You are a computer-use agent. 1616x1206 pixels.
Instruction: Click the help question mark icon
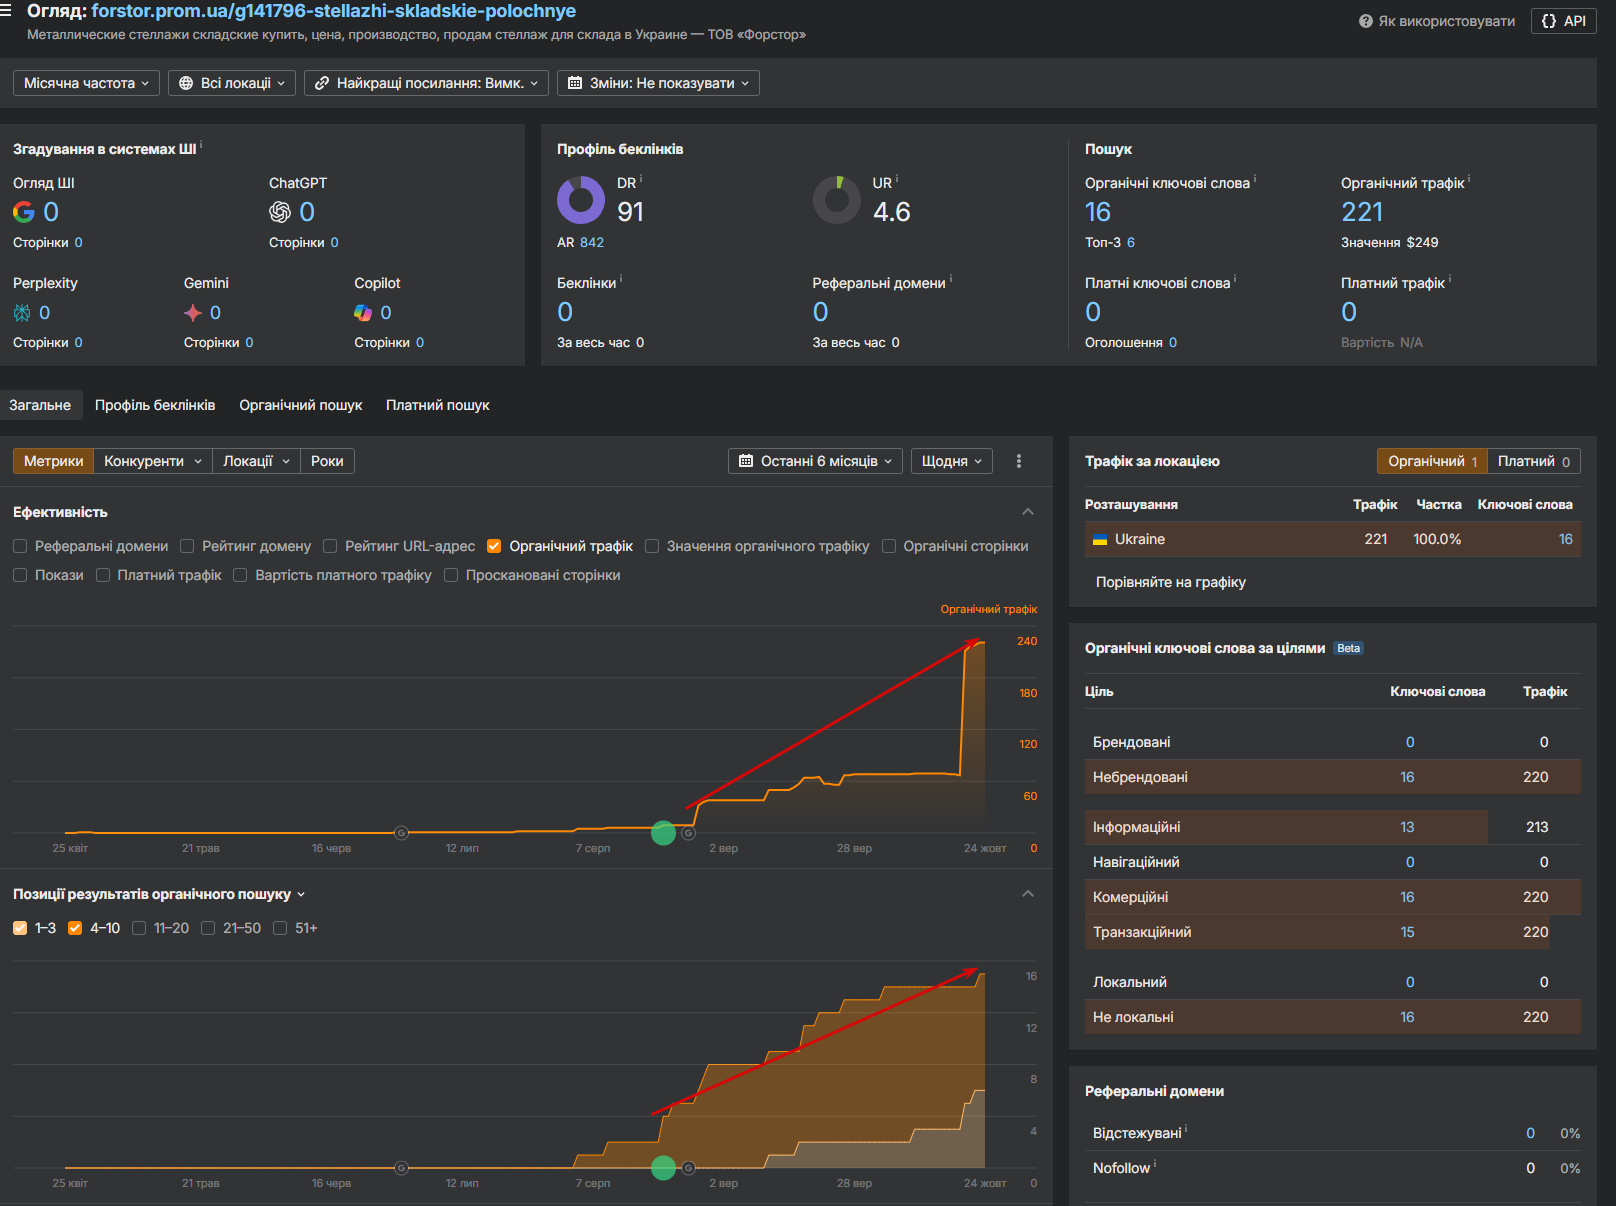(1365, 21)
